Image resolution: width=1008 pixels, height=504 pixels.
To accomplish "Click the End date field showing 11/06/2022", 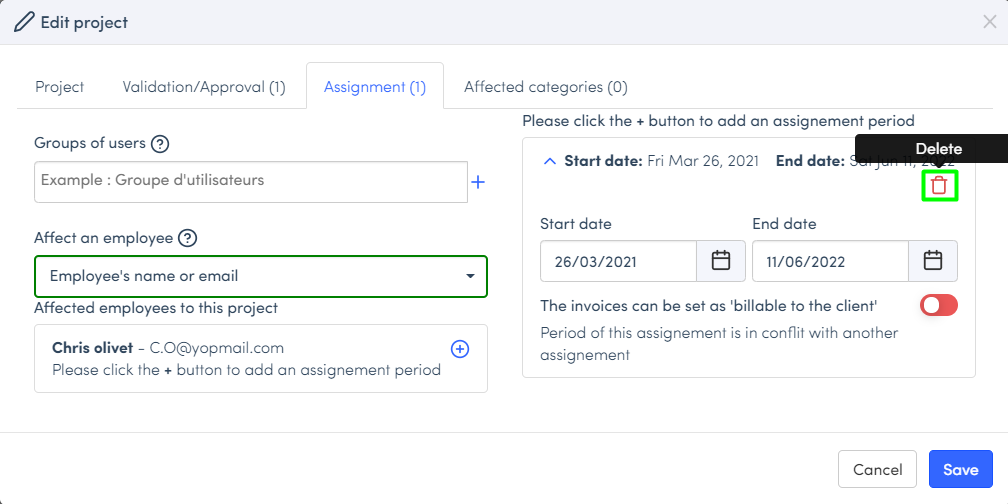I will point(830,261).
